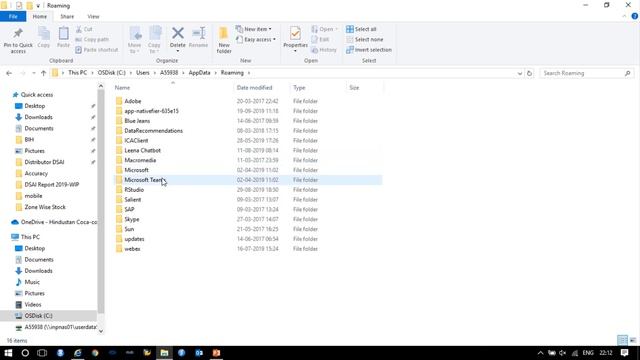Click Edit in Open group
The image size is (640, 360).
320,40
